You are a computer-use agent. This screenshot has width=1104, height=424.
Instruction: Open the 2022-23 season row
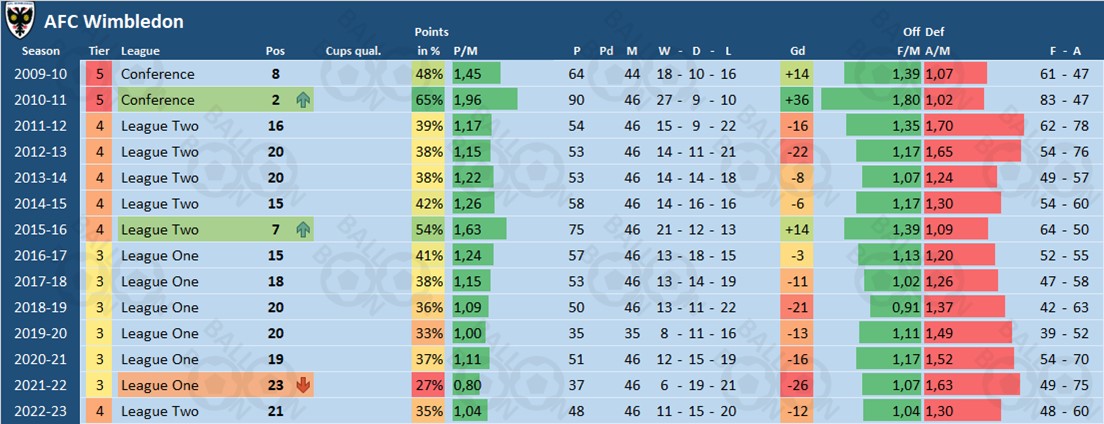(40, 412)
